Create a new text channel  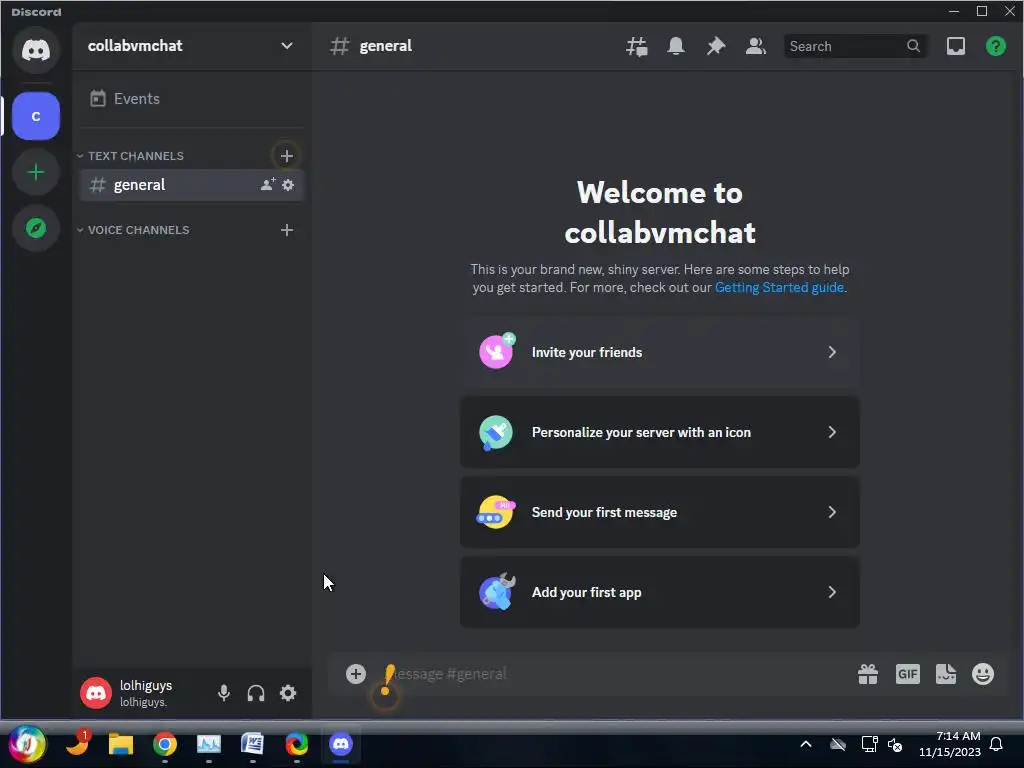[286, 155]
